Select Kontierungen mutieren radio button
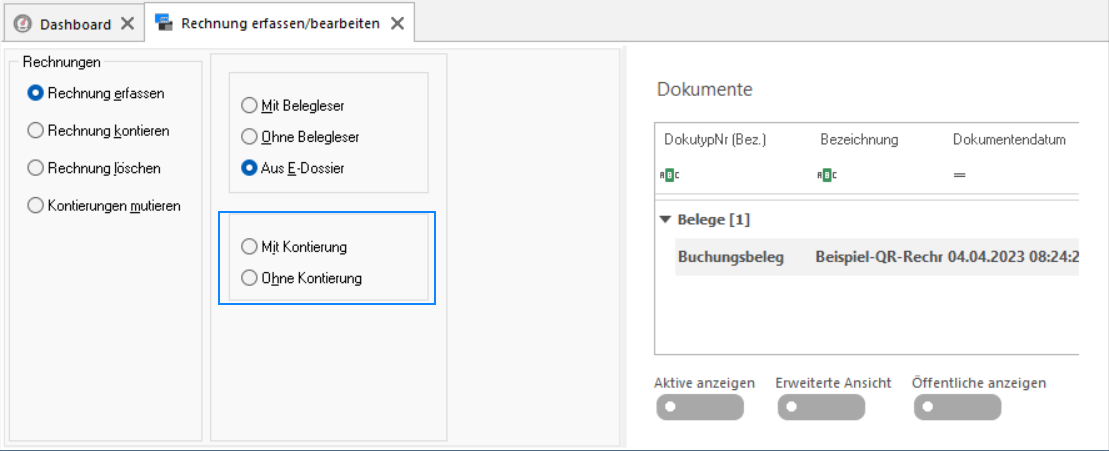This screenshot has height=451, width=1109. click(x=103, y=206)
